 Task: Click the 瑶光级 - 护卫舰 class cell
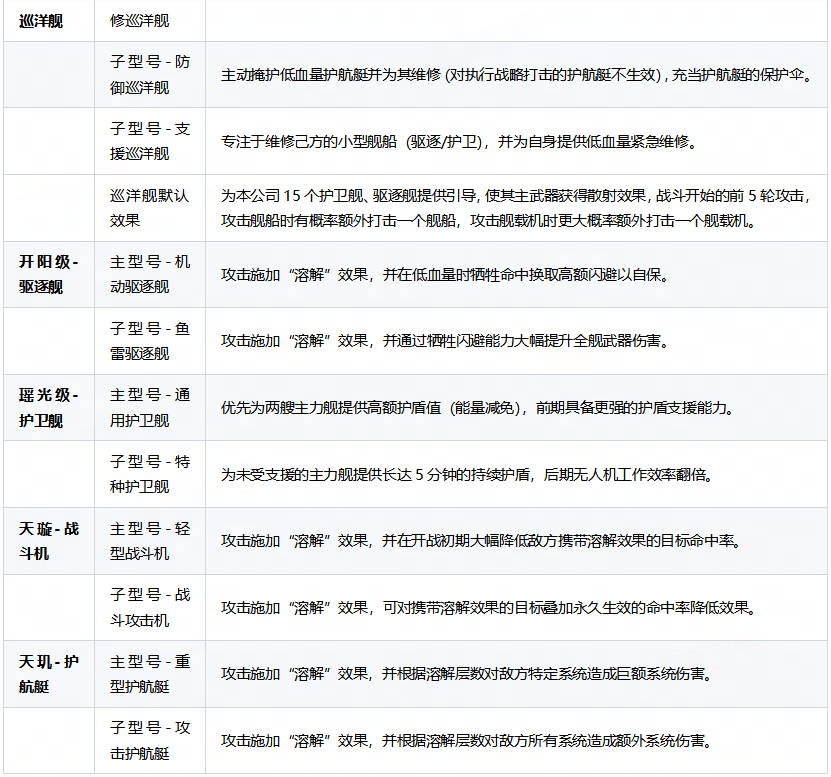click(x=48, y=407)
